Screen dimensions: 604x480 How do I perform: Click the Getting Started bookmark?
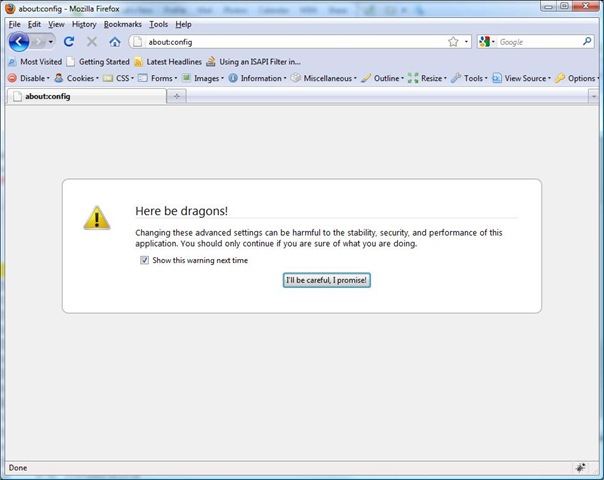pyautogui.click(x=98, y=61)
